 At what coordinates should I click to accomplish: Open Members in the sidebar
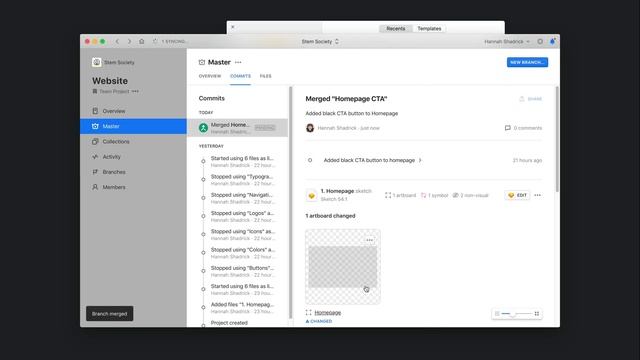tap(133, 187)
